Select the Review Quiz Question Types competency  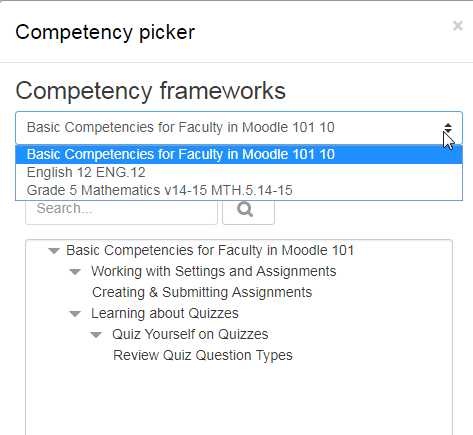point(203,355)
